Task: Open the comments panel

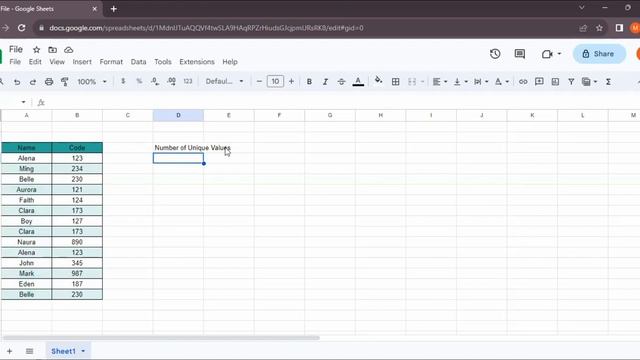Action: click(520, 53)
